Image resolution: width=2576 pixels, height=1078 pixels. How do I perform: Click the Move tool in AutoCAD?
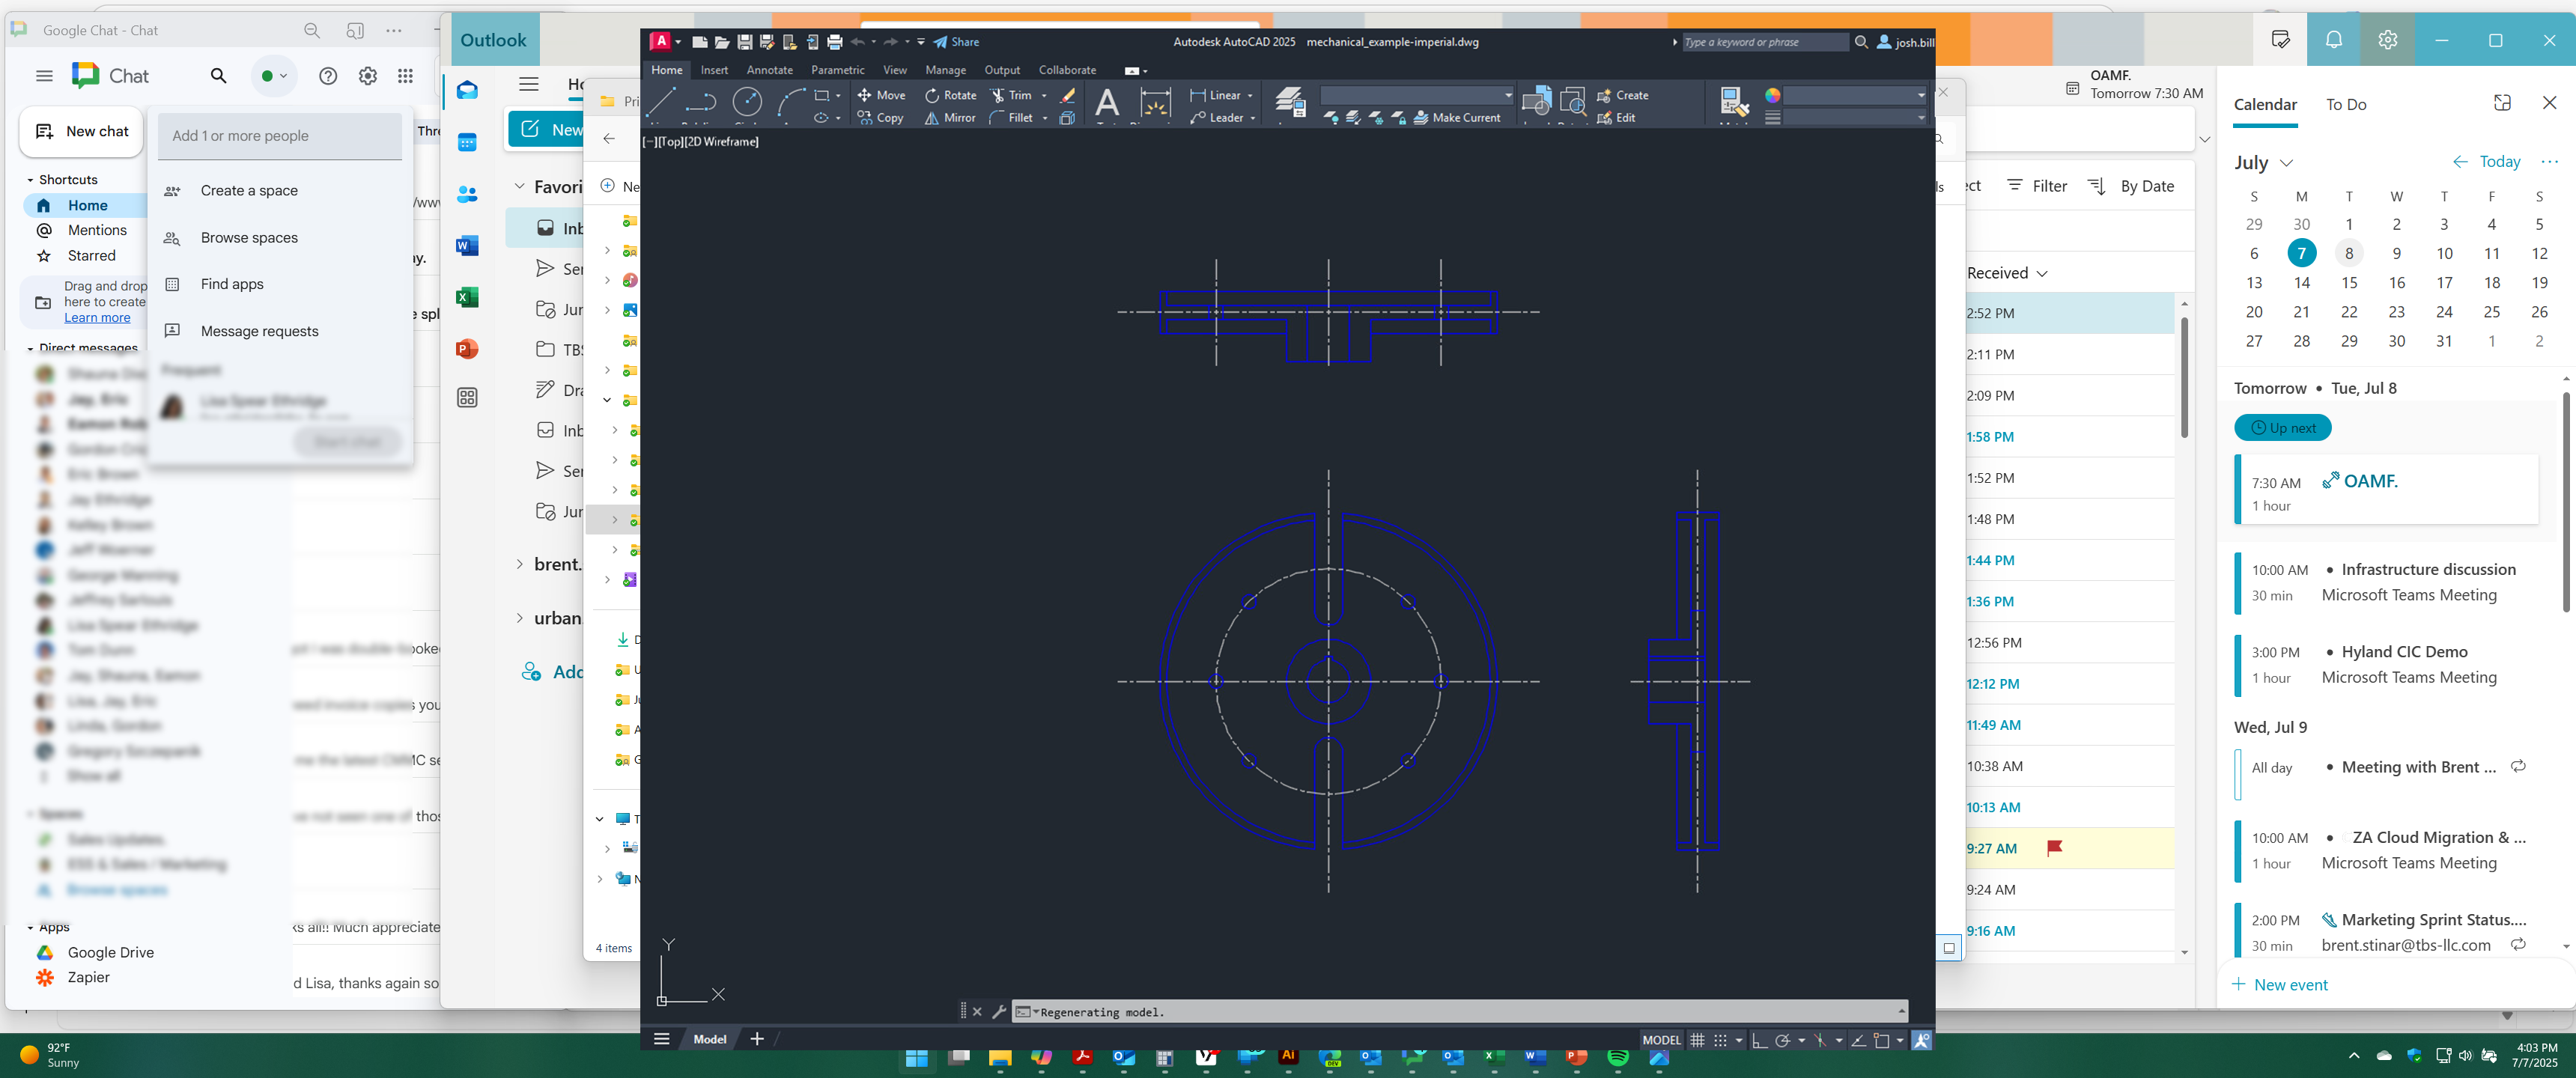click(x=881, y=95)
